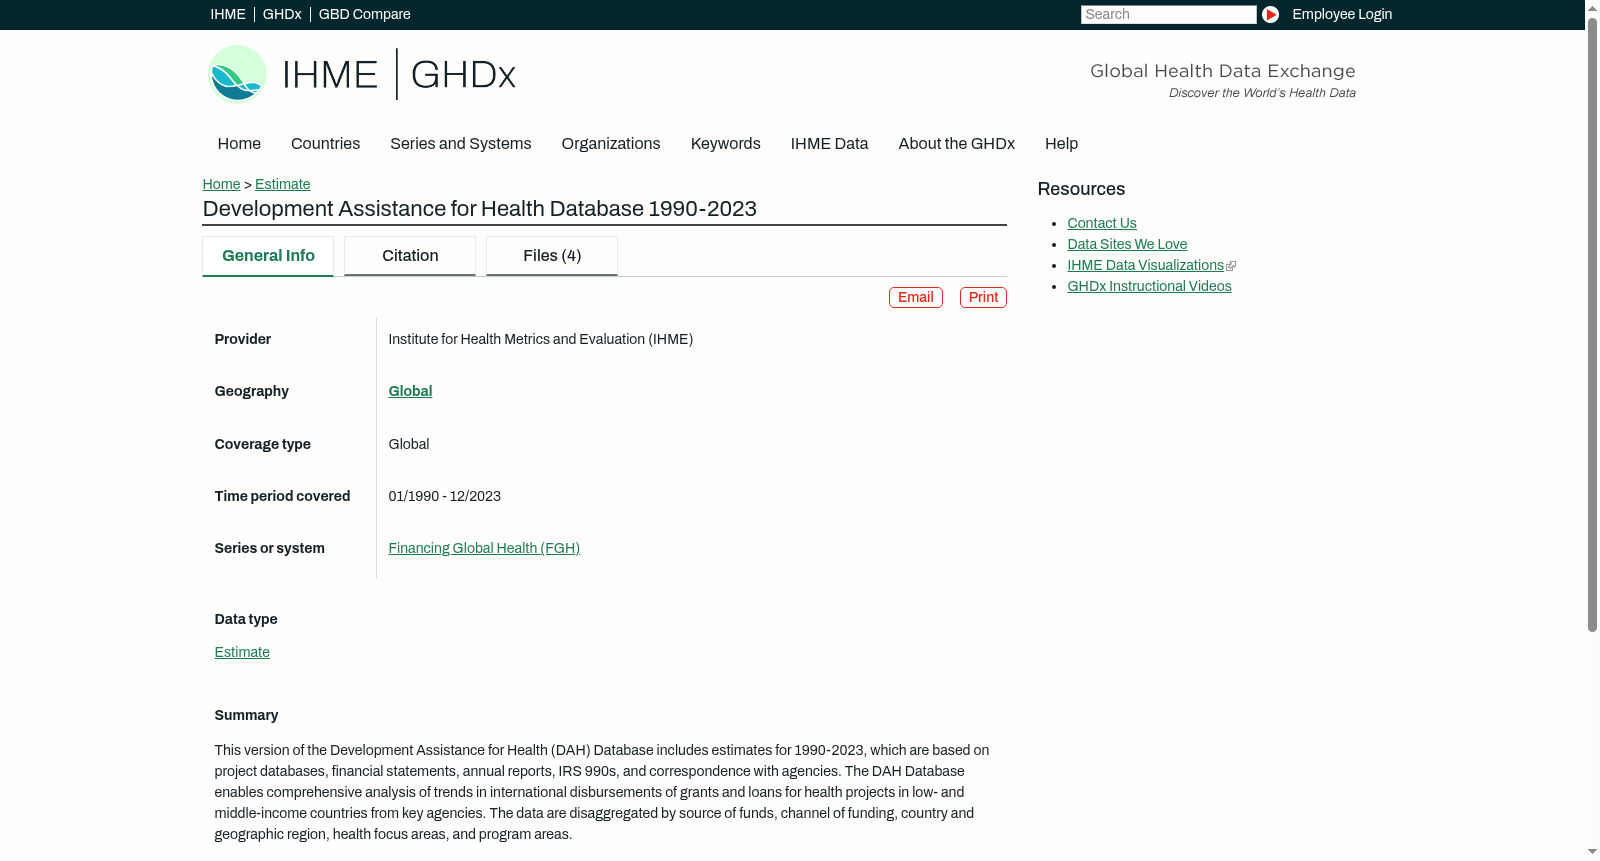Go to Estimate breadcrumb link
1600x861 pixels.
coord(283,184)
